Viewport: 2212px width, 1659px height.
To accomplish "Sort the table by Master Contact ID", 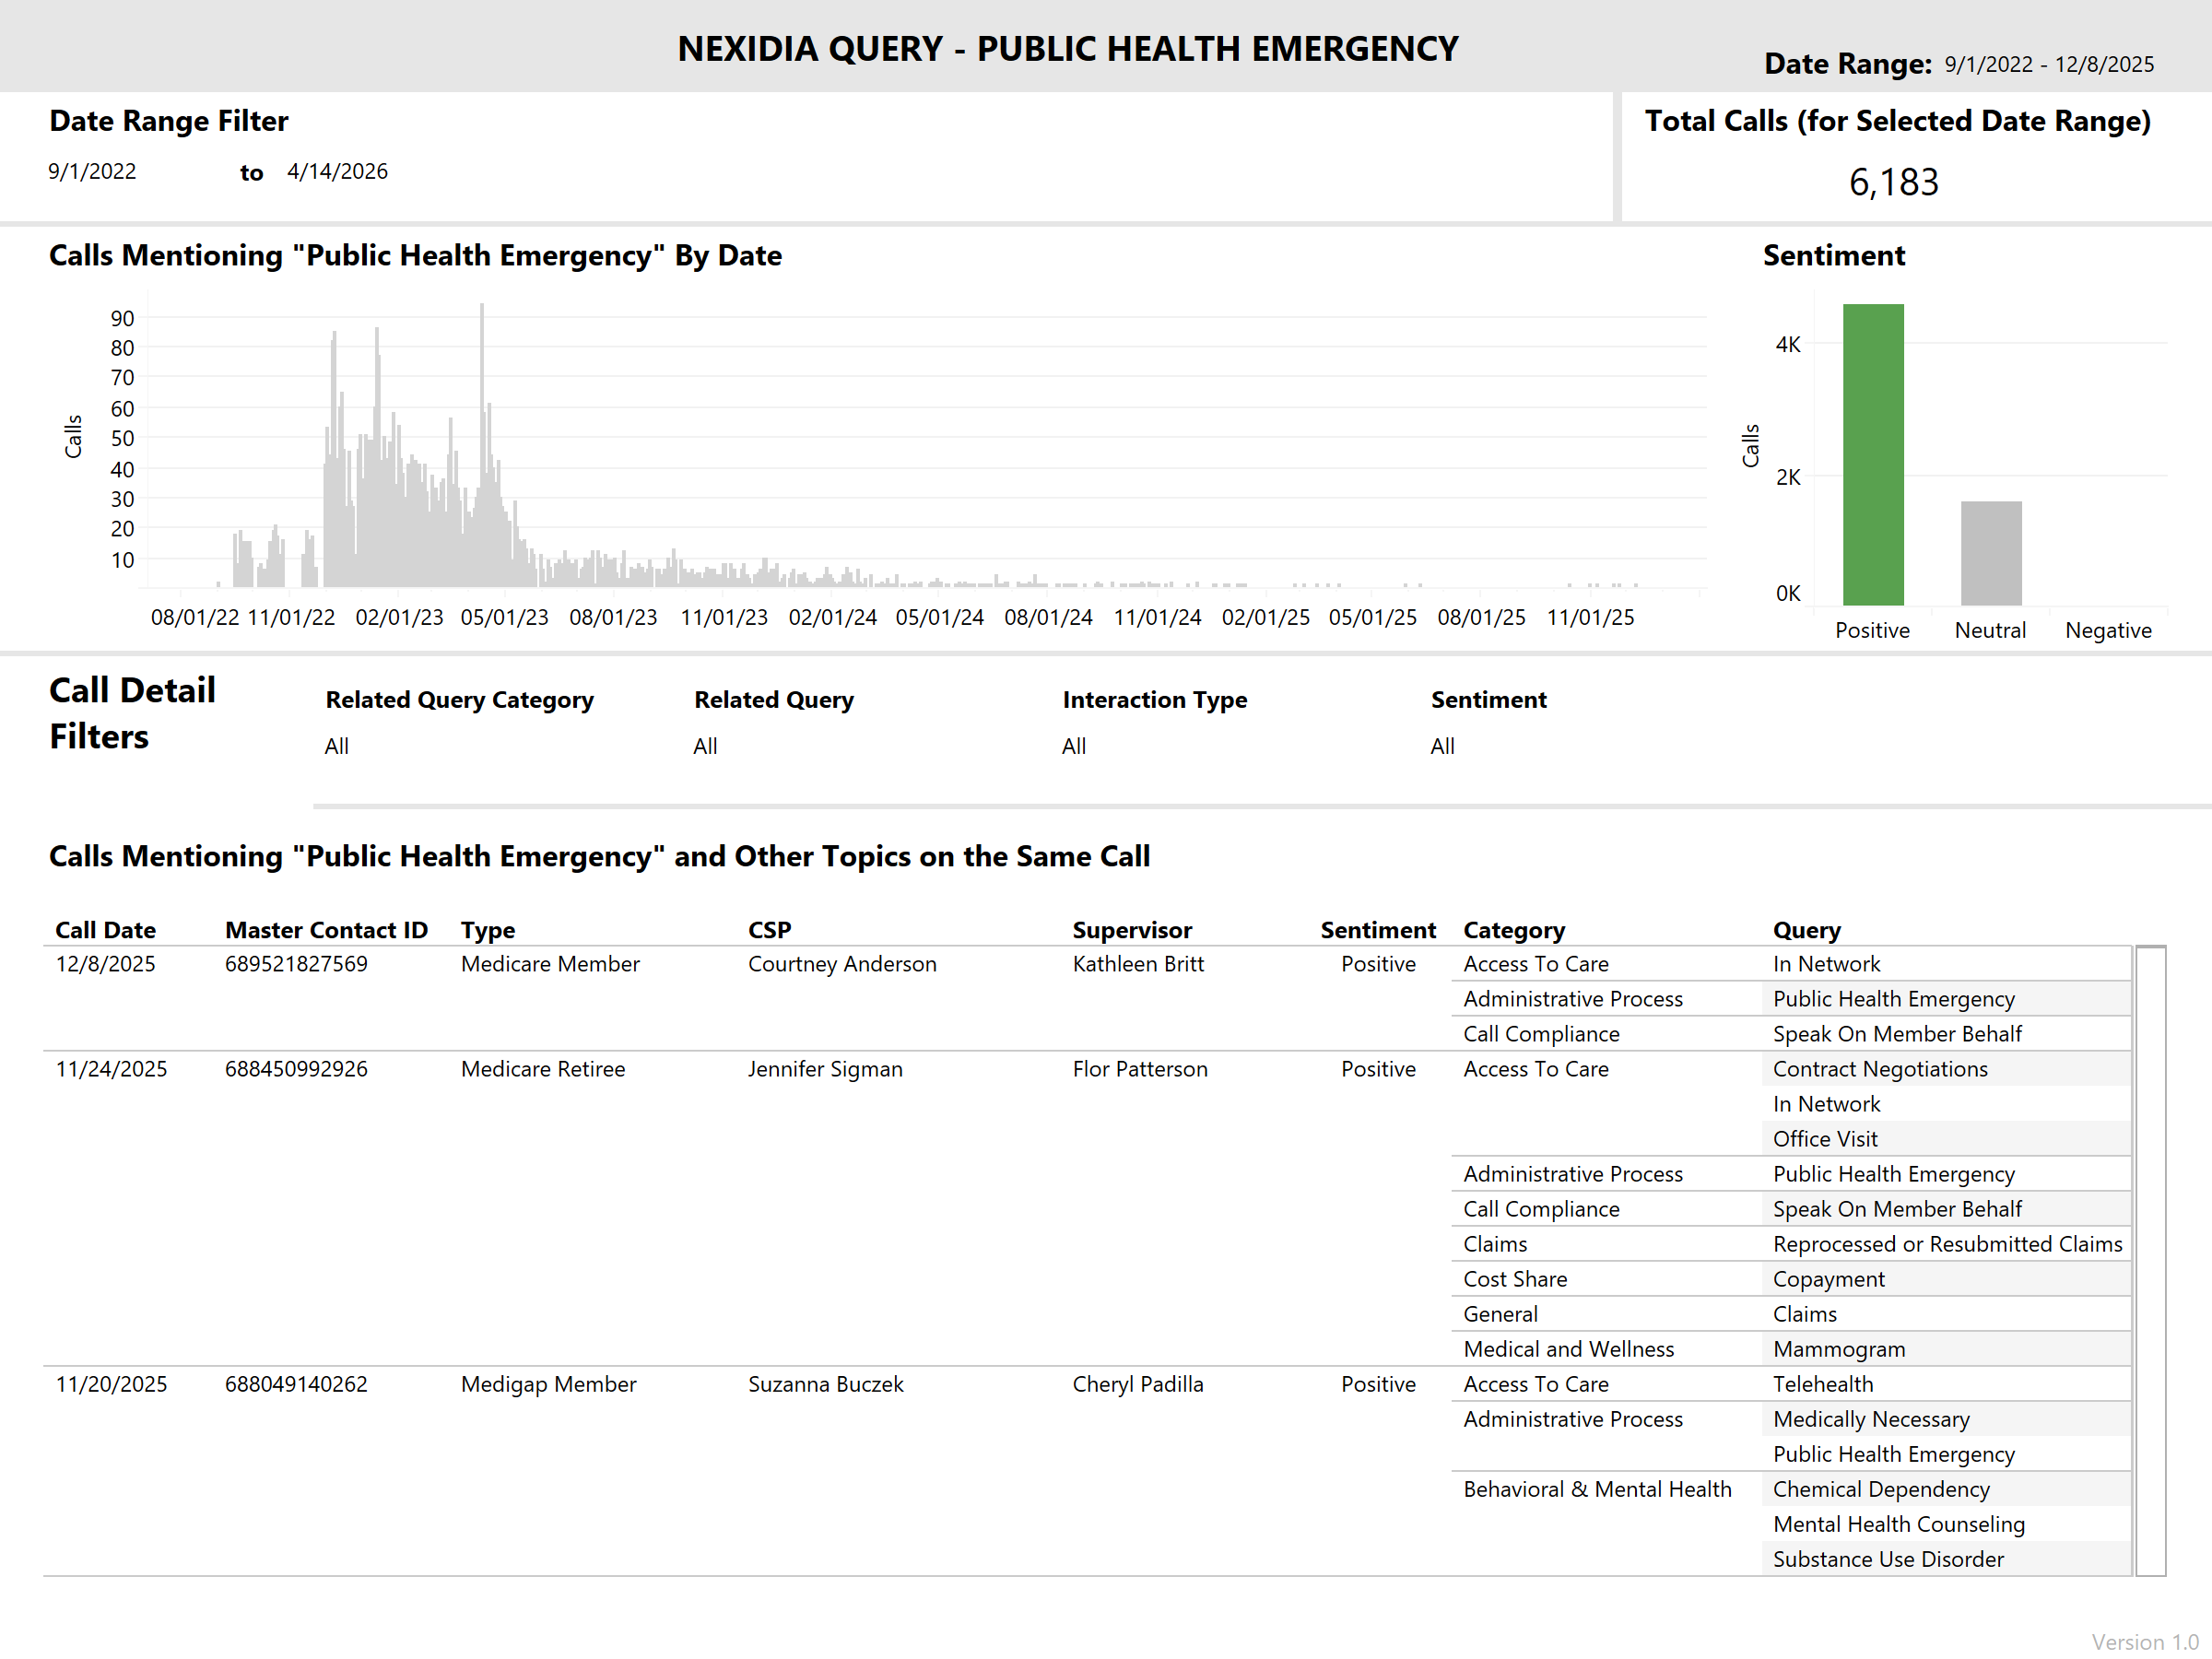I will 327,930.
